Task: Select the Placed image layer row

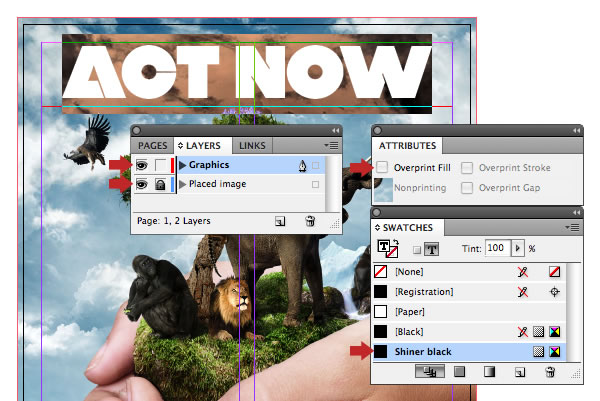Action: pyautogui.click(x=229, y=184)
